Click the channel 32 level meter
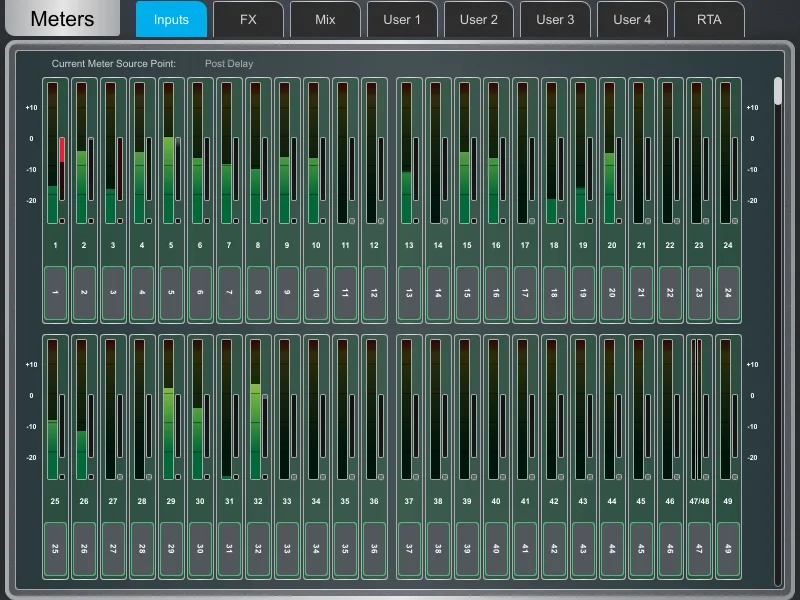The width and height of the screenshot is (800, 600). click(x=256, y=410)
